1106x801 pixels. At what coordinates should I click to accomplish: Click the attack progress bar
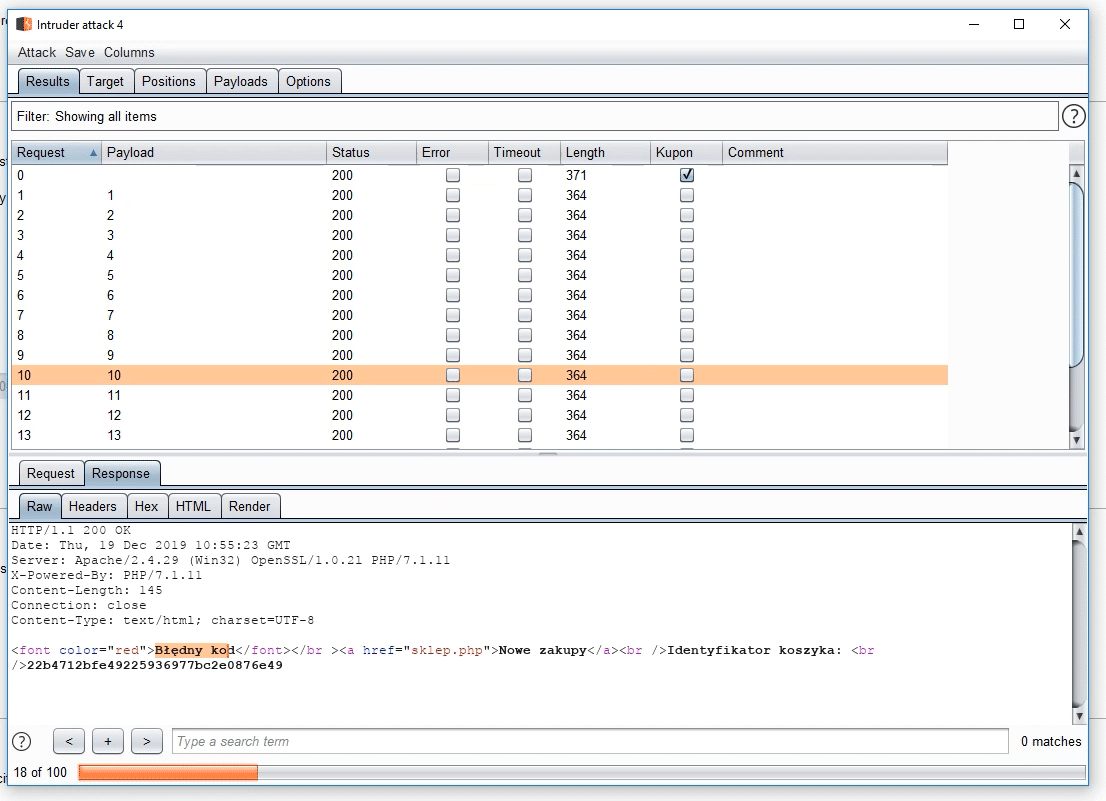(582, 773)
